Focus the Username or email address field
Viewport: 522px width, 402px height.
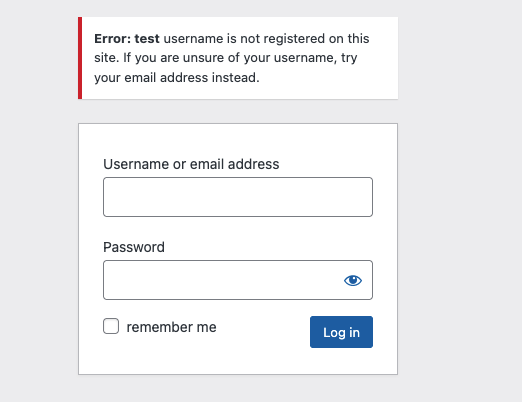point(238,197)
